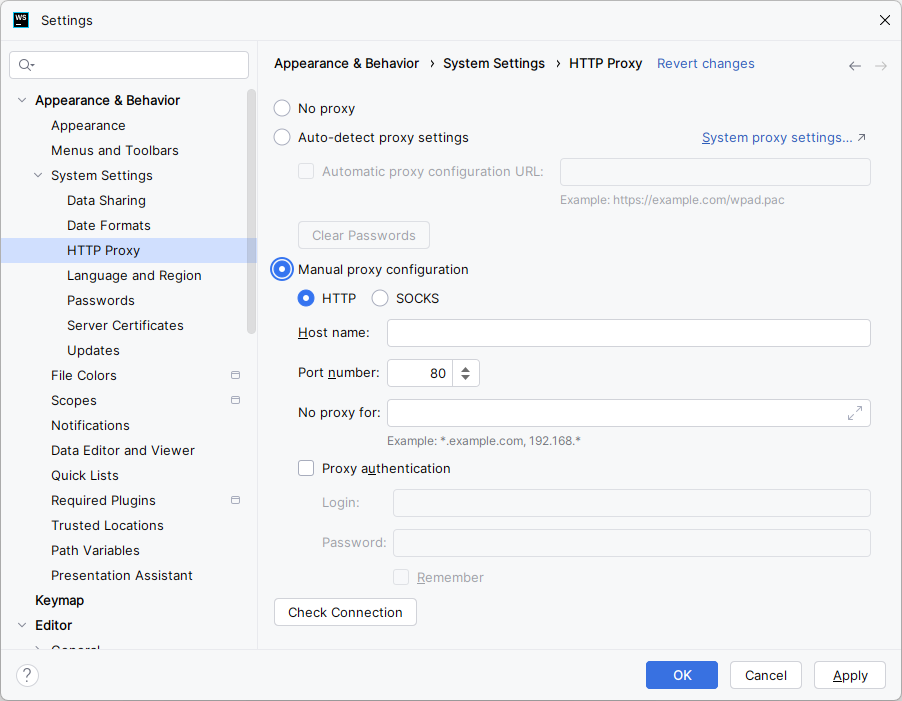Screen dimensions: 902x701
Task: Select HTTP Proxy in the settings tree
Action: (x=129, y=250)
